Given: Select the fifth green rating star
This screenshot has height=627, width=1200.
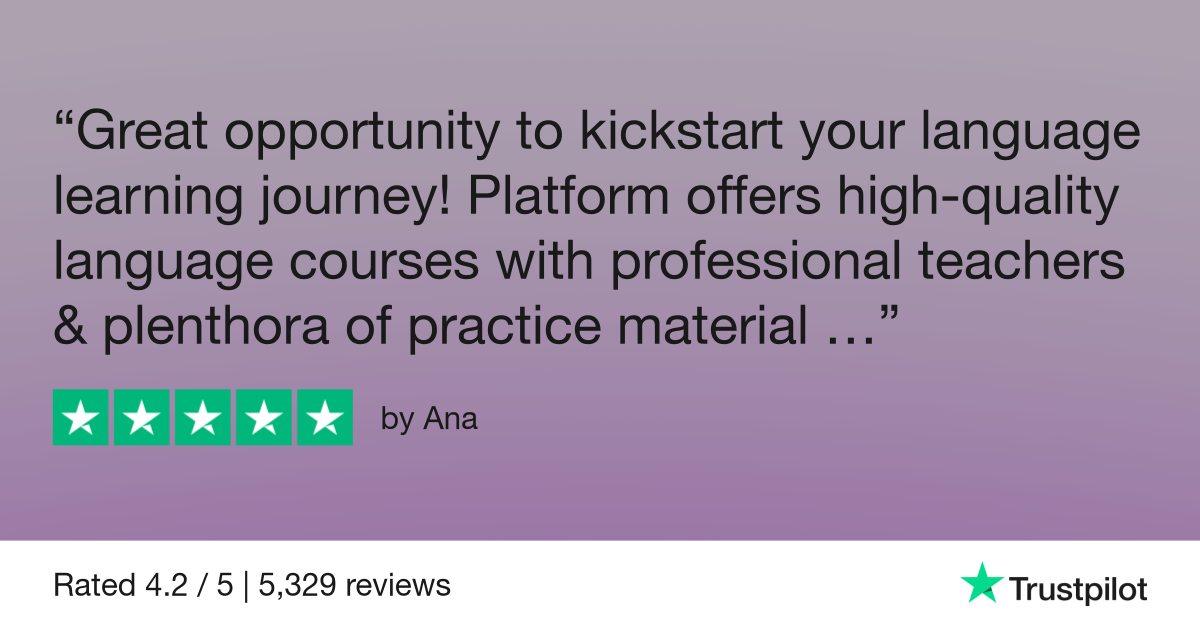Looking at the screenshot, I should coord(325,417).
